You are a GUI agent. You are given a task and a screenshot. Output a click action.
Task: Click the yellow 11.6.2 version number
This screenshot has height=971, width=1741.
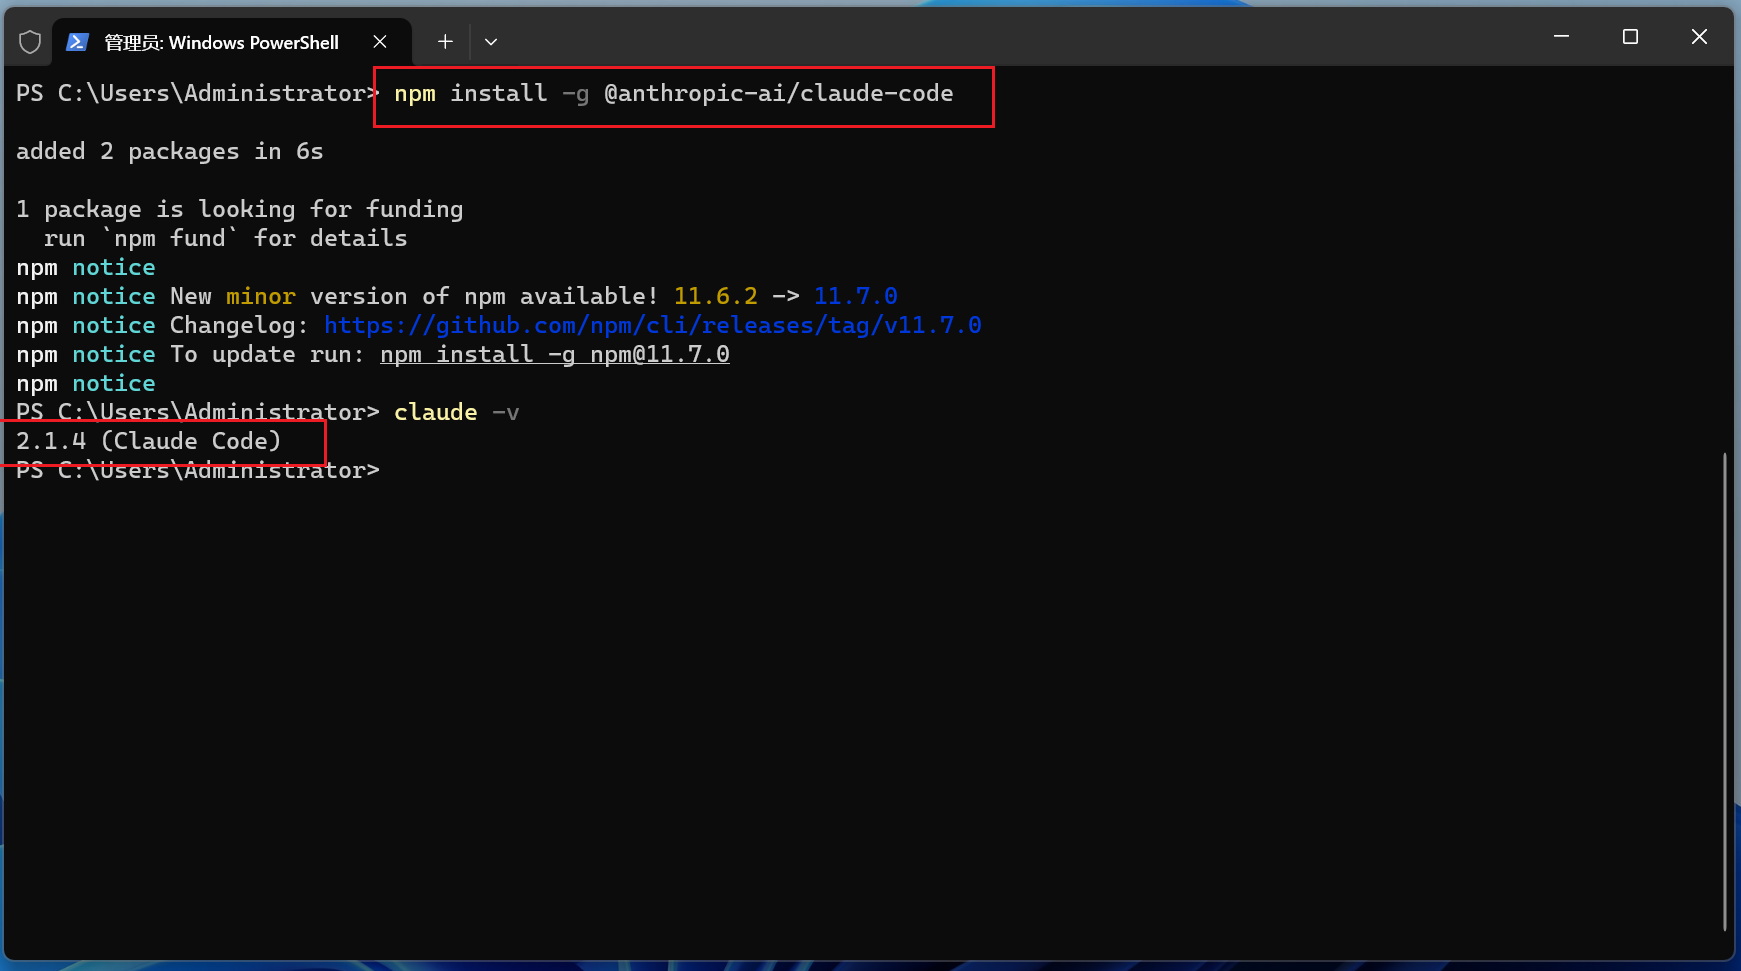coord(715,296)
